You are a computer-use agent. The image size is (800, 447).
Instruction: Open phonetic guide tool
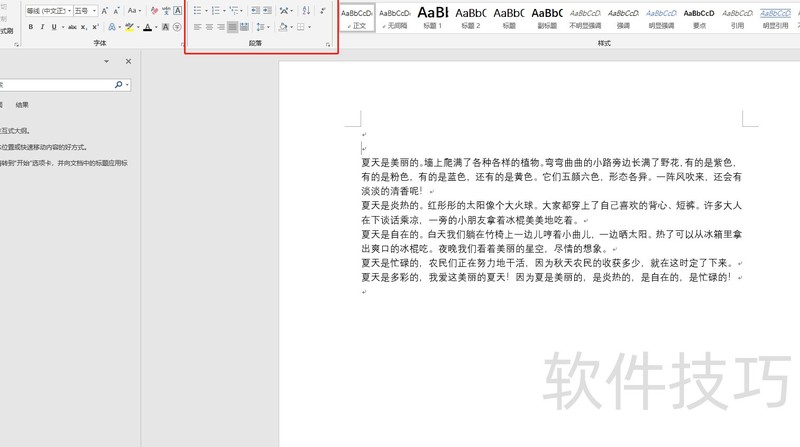click(166, 11)
